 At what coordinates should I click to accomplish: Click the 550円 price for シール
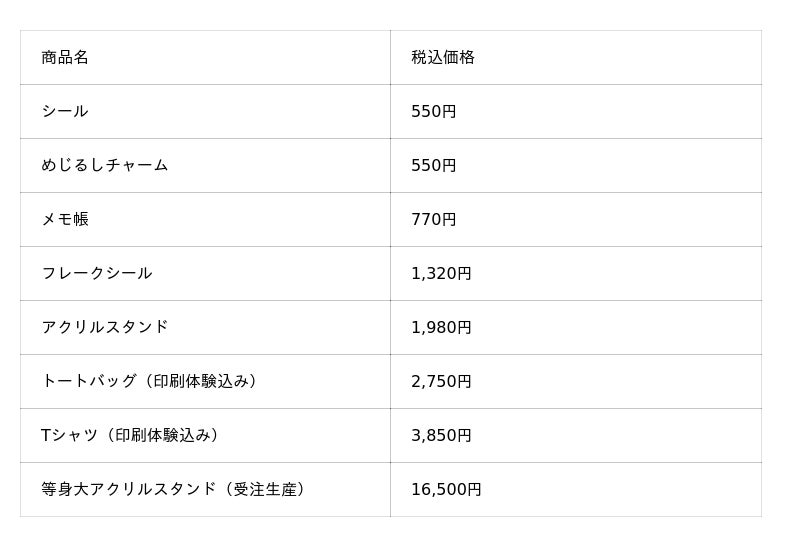tap(576, 111)
